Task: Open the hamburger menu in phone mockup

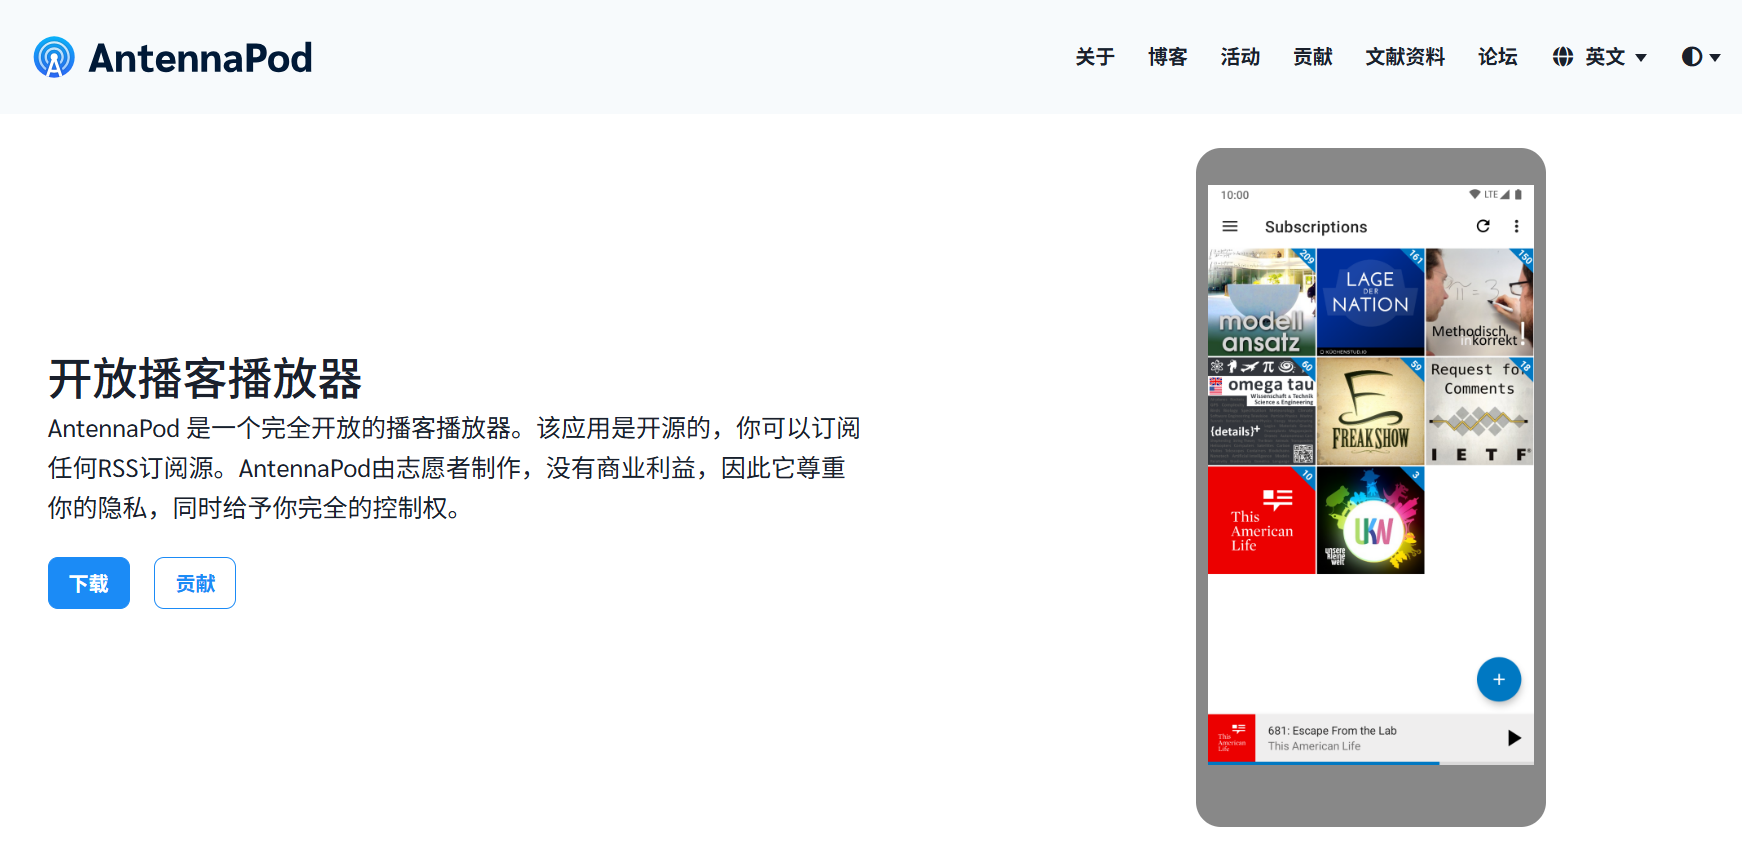Action: [1230, 227]
